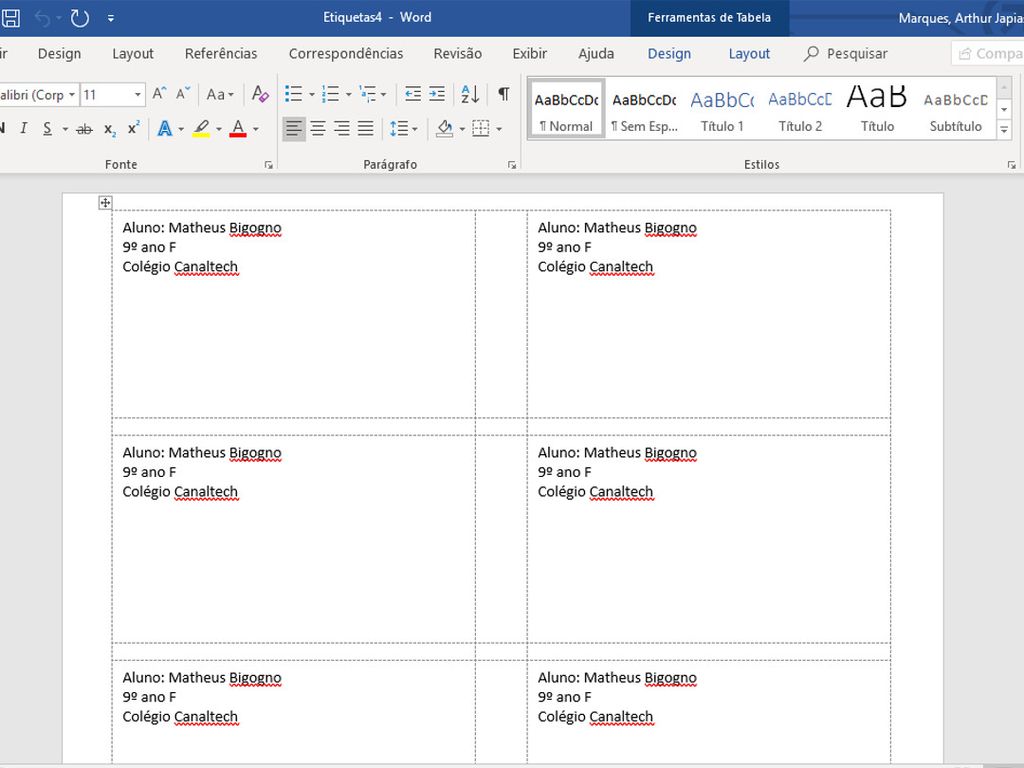The width and height of the screenshot is (1024, 768).
Task: Open multilevel list menu
Action: (373, 95)
